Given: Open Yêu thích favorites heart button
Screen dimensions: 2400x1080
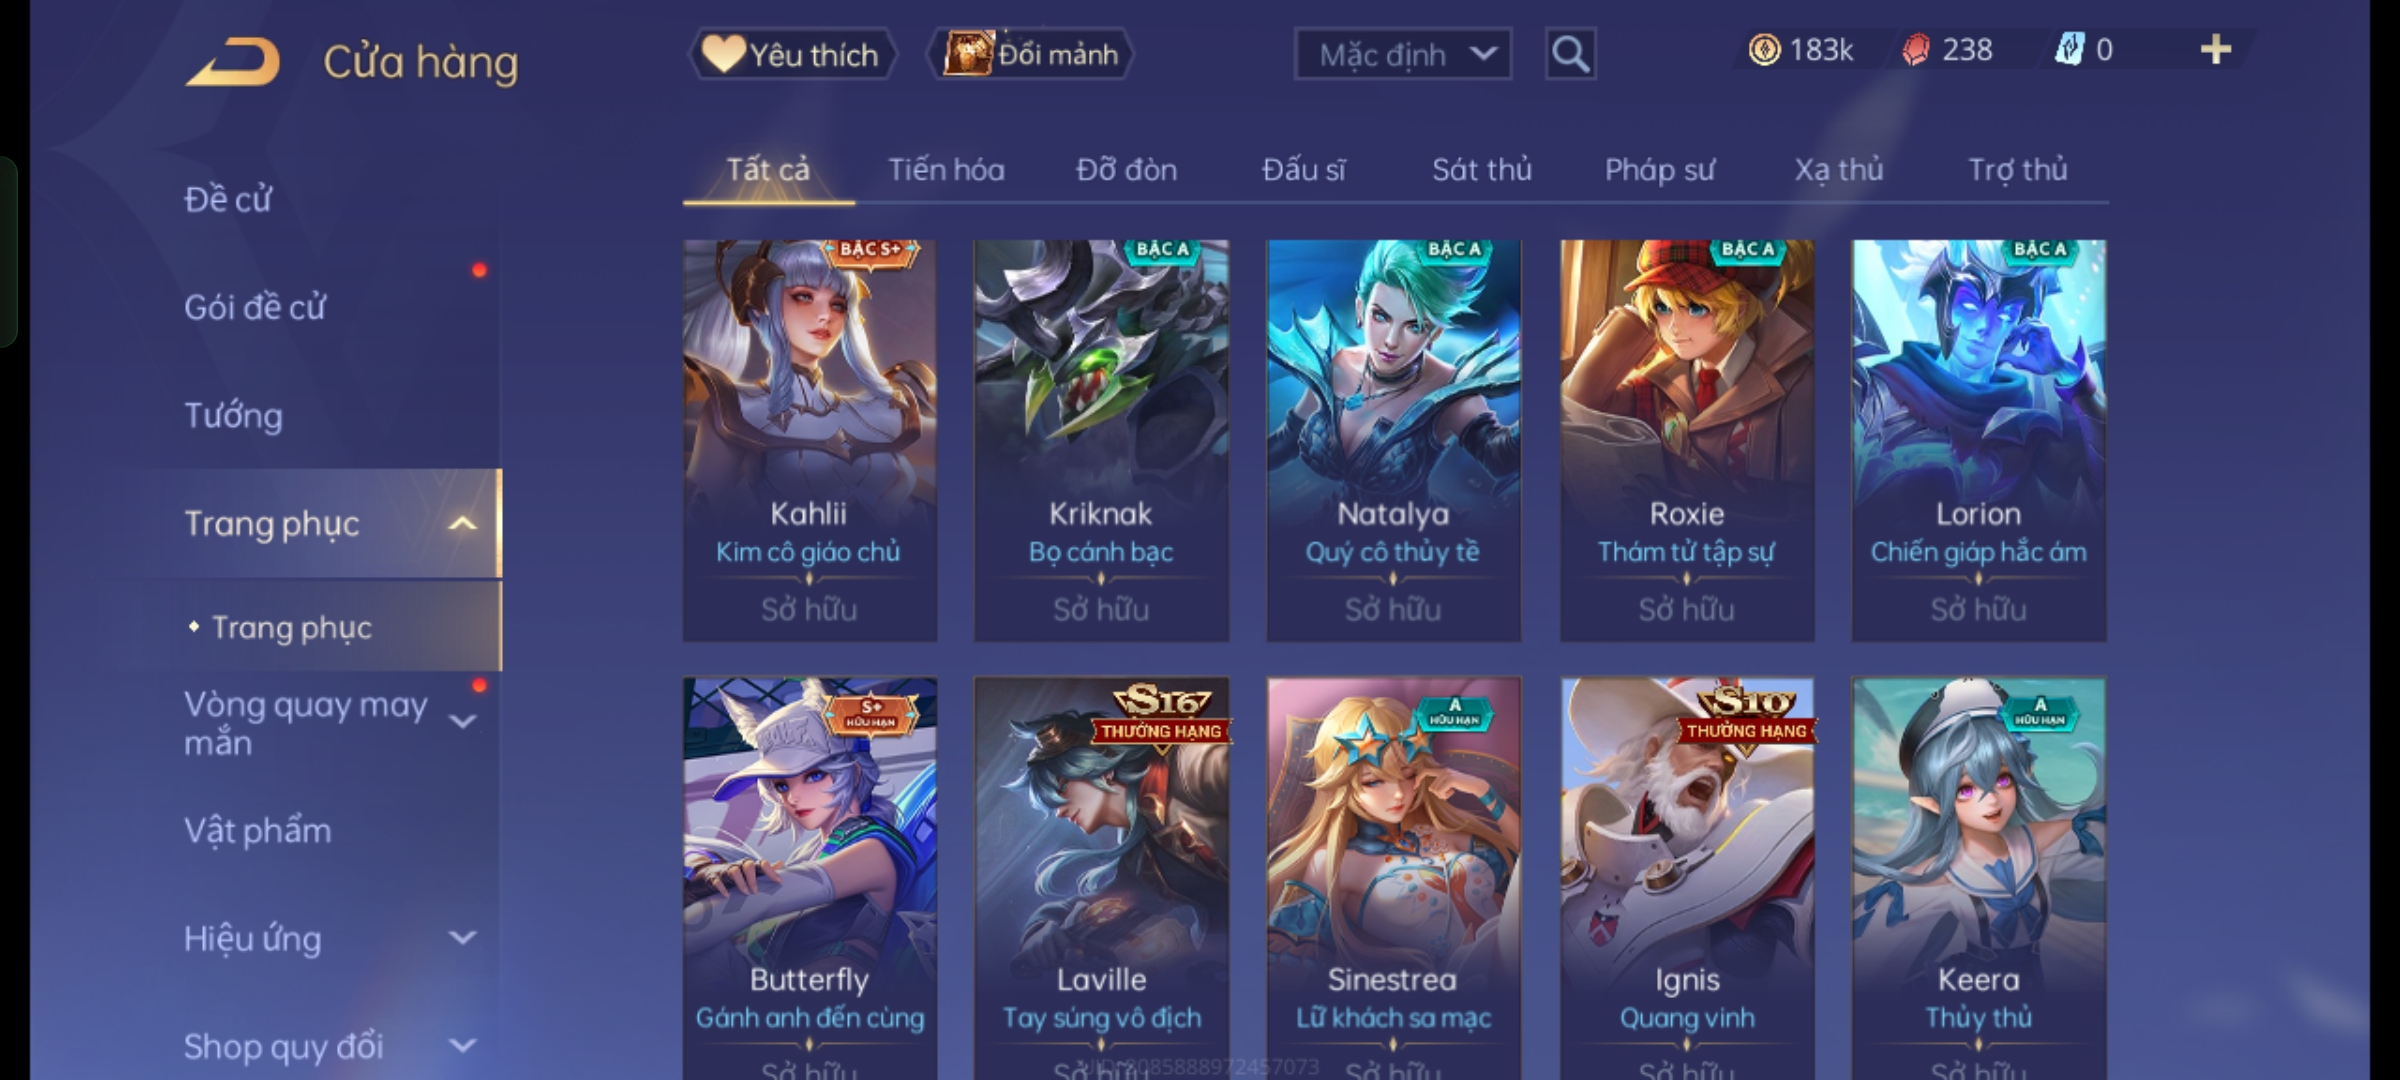Looking at the screenshot, I should [792, 54].
